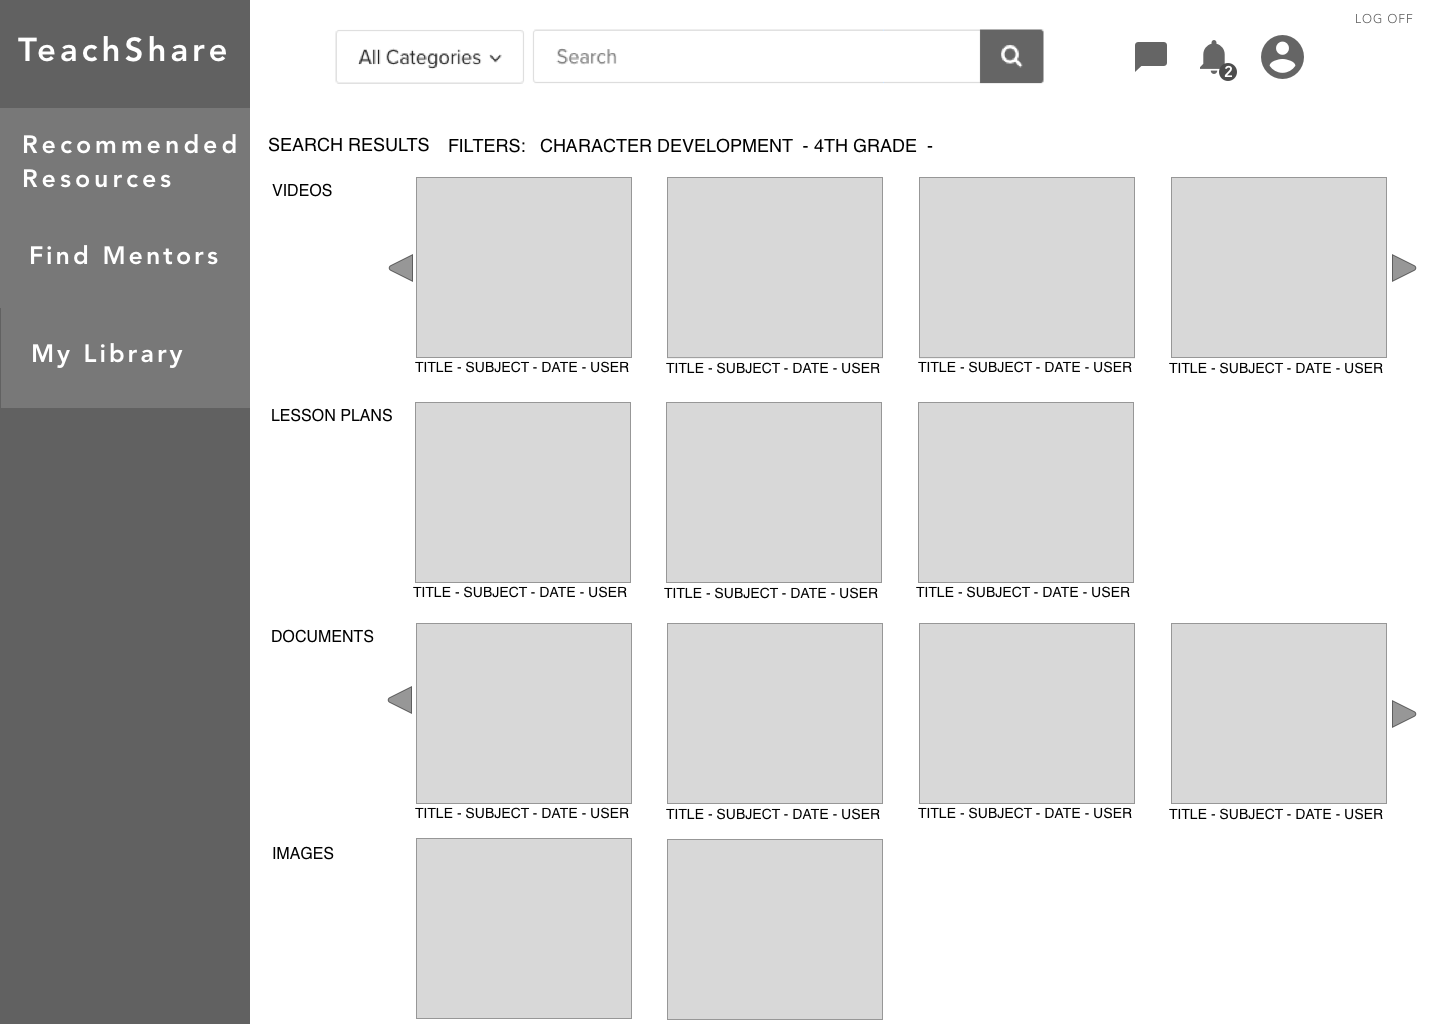Select the Character Development filter
Image resolution: width=1440 pixels, height=1024 pixels.
tap(666, 146)
